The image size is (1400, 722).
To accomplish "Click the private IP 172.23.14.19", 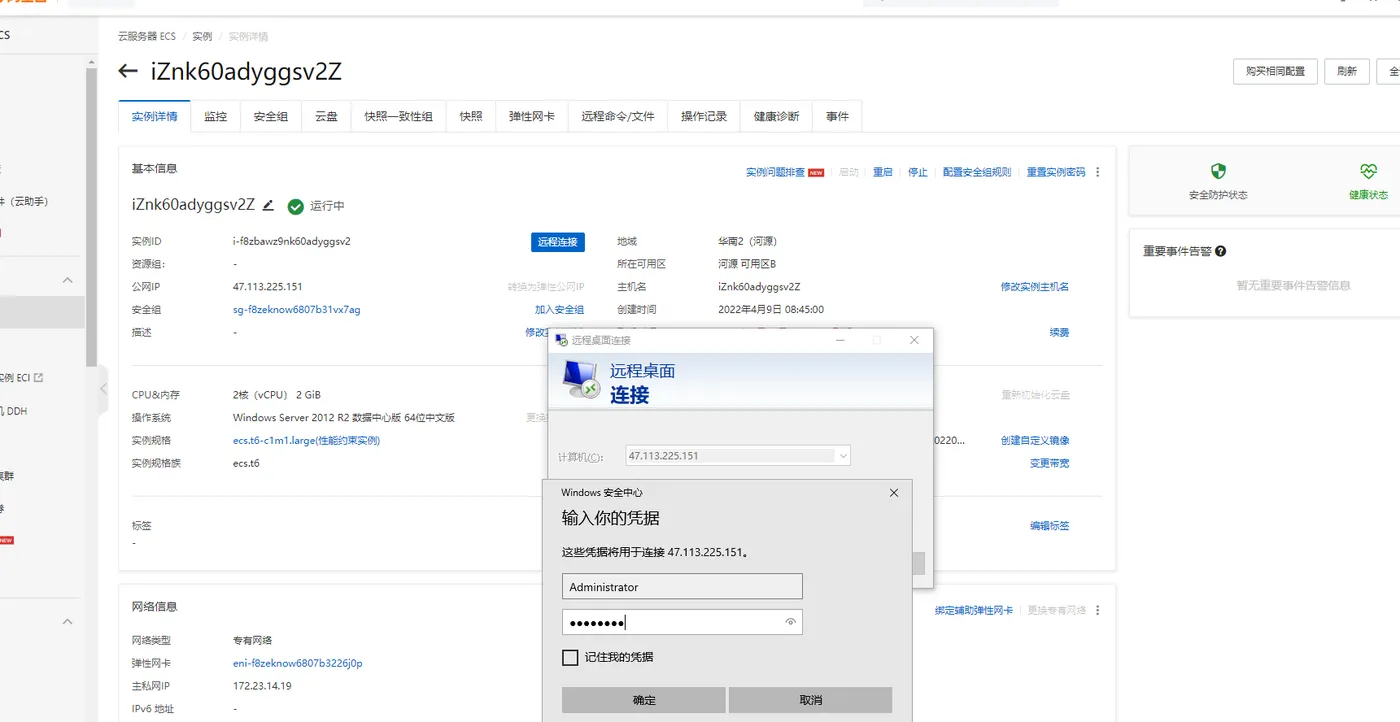I will [262, 686].
